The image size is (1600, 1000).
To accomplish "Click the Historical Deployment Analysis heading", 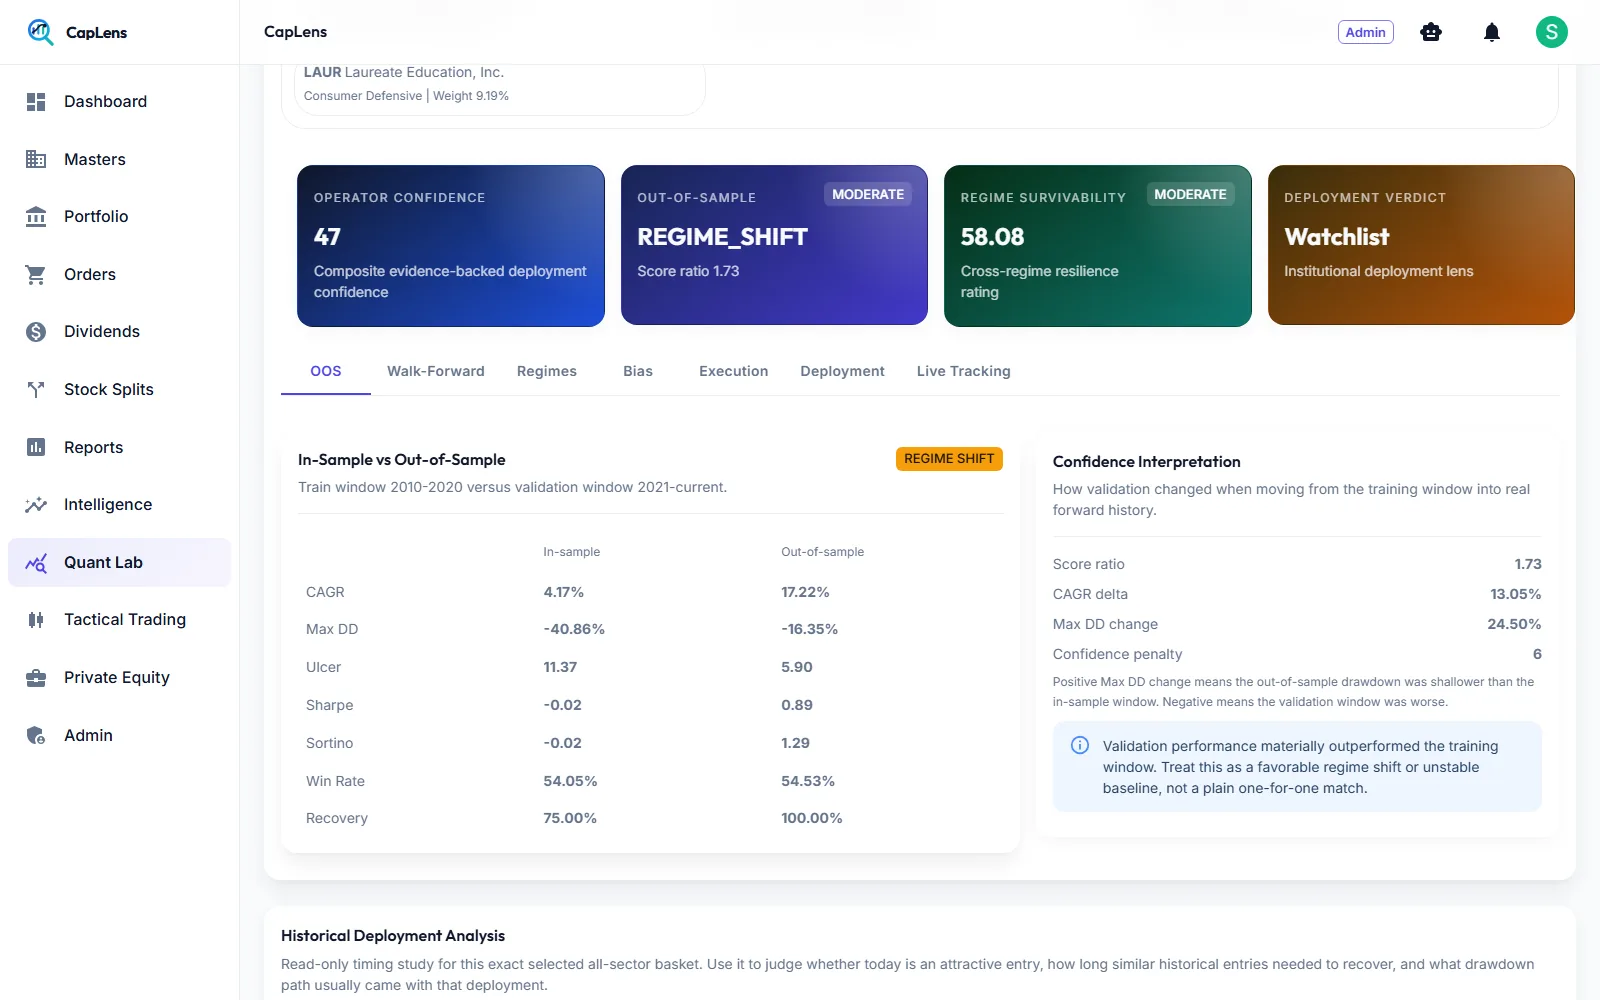I will (x=393, y=936).
